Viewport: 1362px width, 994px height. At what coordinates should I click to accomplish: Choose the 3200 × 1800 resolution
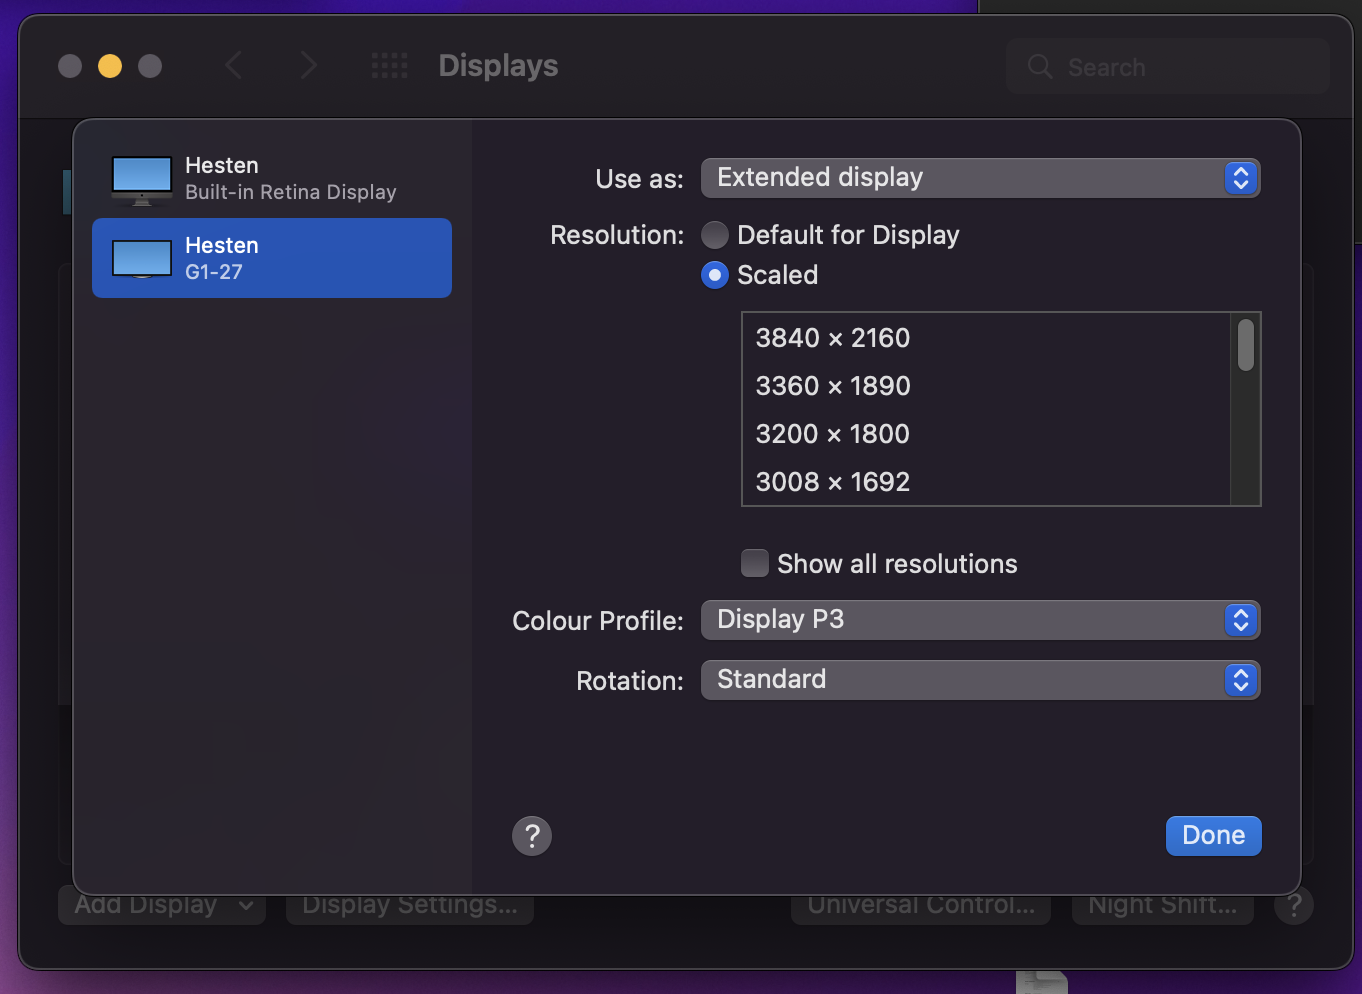point(833,434)
